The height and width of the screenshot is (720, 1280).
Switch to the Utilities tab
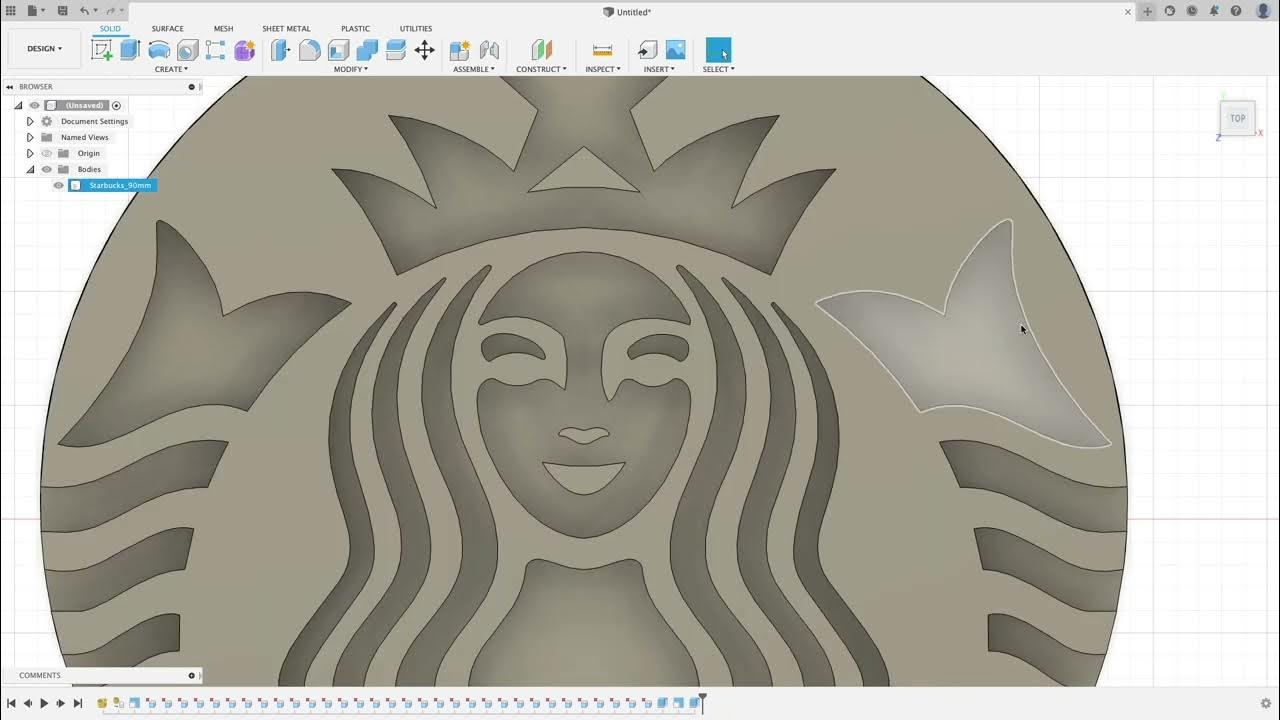click(x=416, y=28)
